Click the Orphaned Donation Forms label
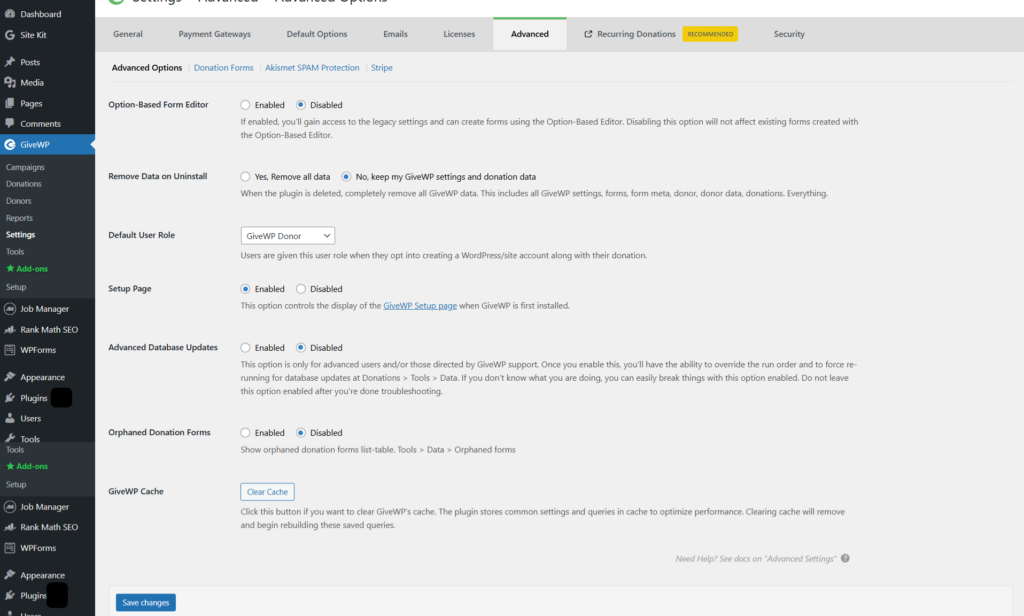Image resolution: width=1024 pixels, height=616 pixels. pos(159,432)
